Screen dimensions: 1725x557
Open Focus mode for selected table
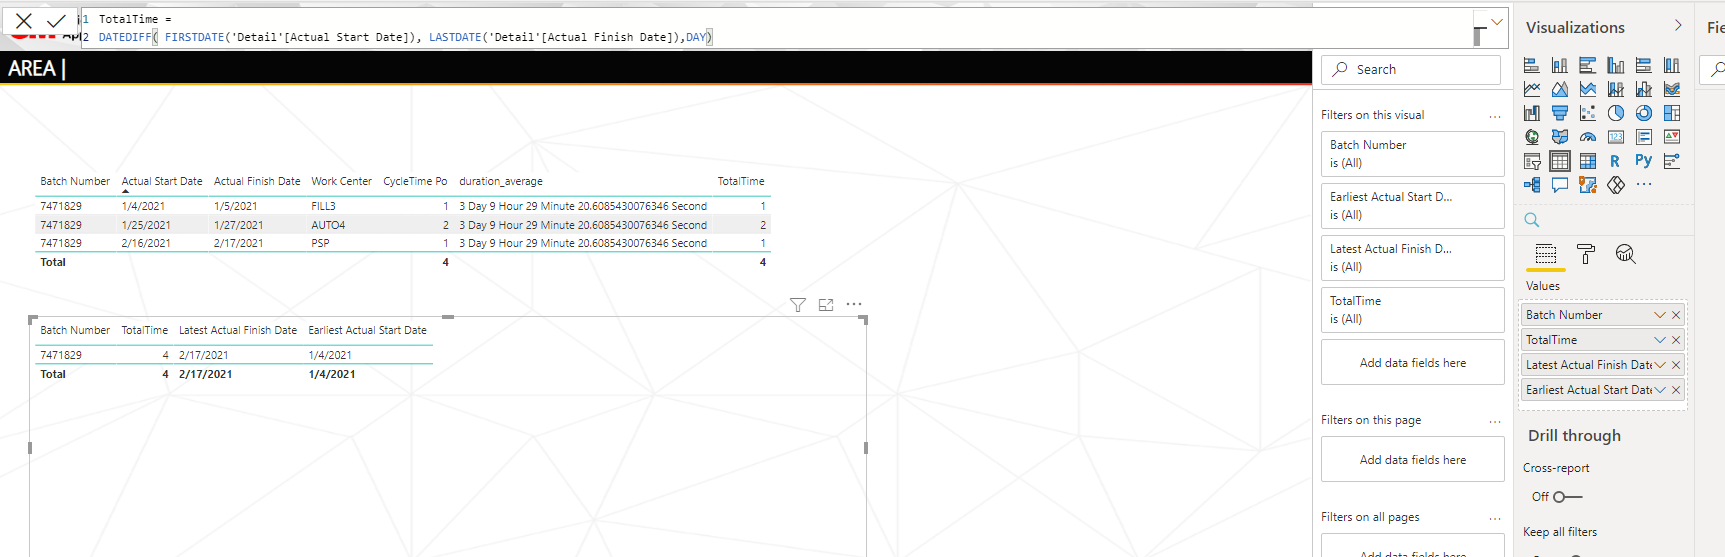pyautogui.click(x=826, y=305)
